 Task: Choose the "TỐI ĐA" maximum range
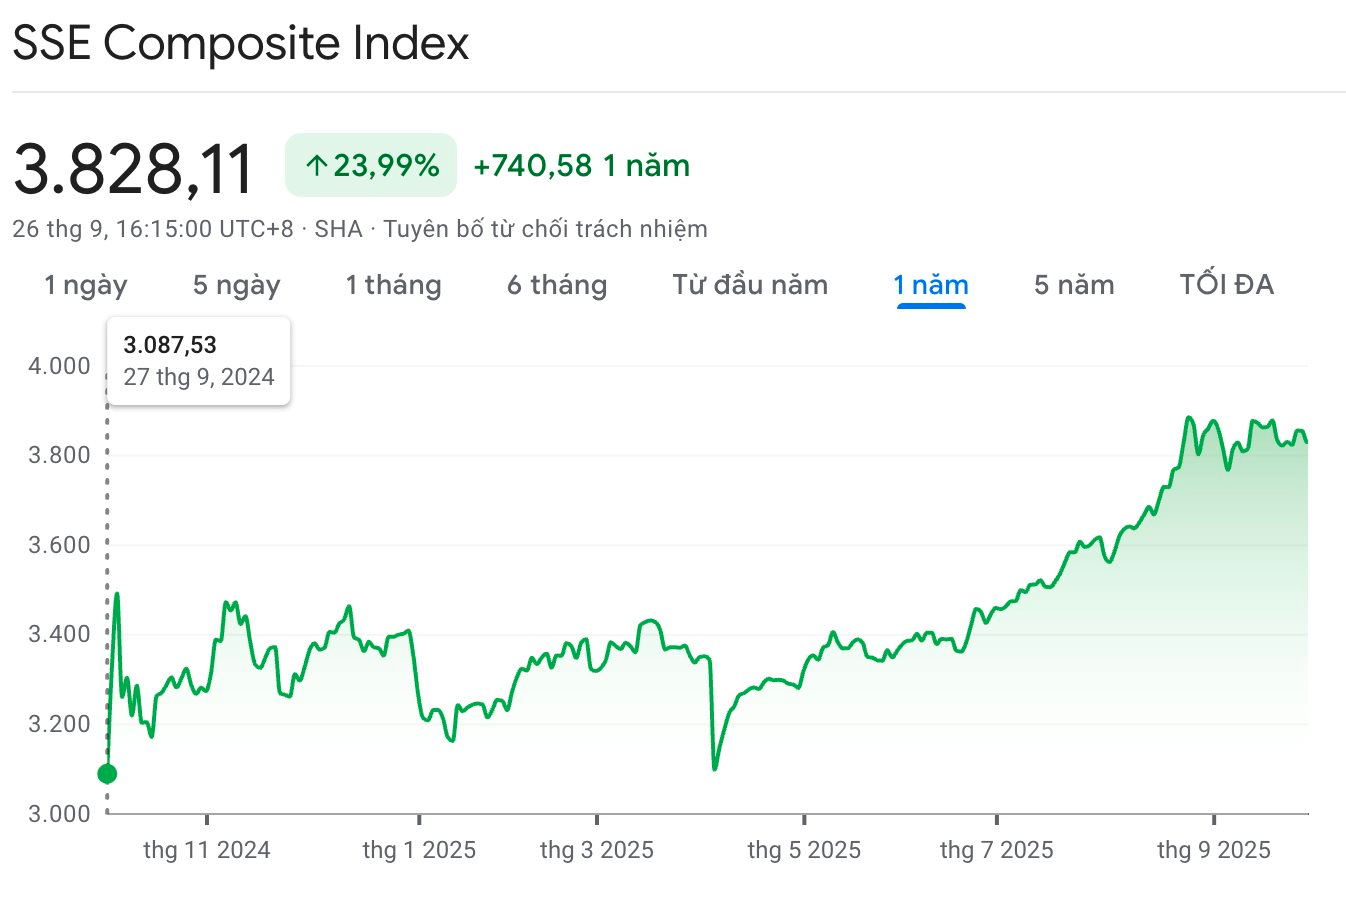(1226, 285)
